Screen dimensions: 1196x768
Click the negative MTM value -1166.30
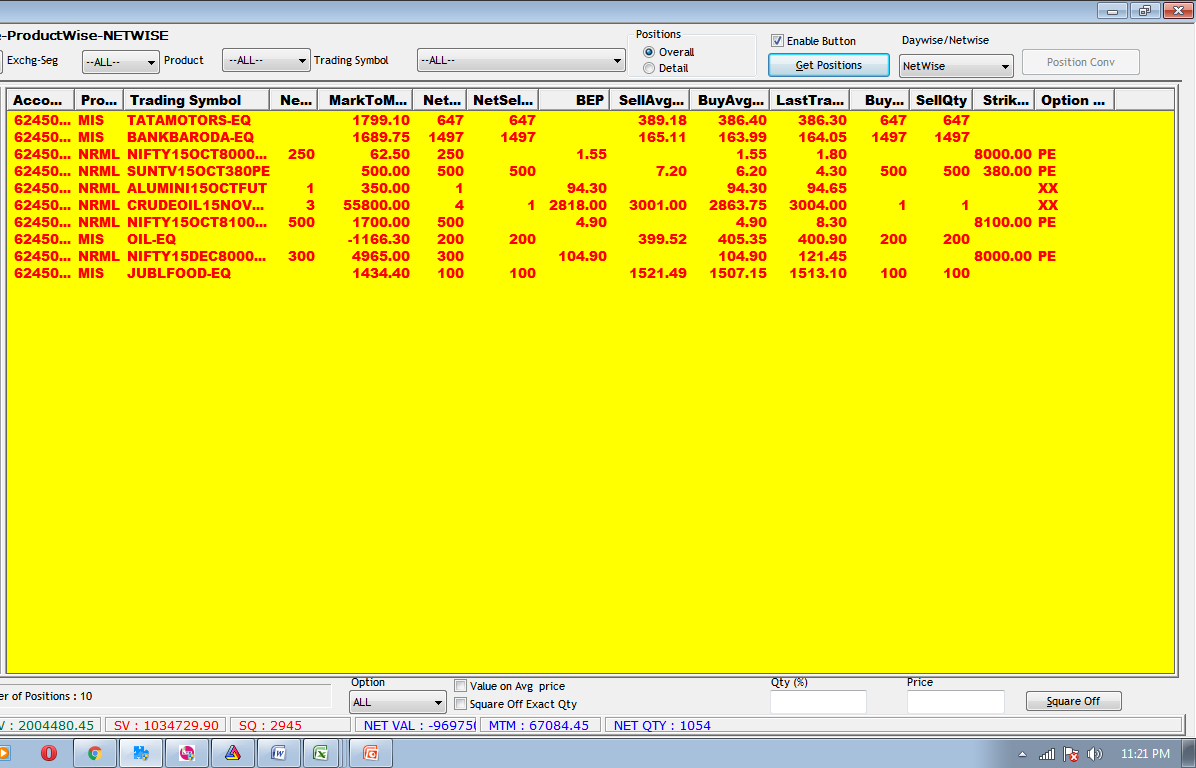tap(378, 239)
